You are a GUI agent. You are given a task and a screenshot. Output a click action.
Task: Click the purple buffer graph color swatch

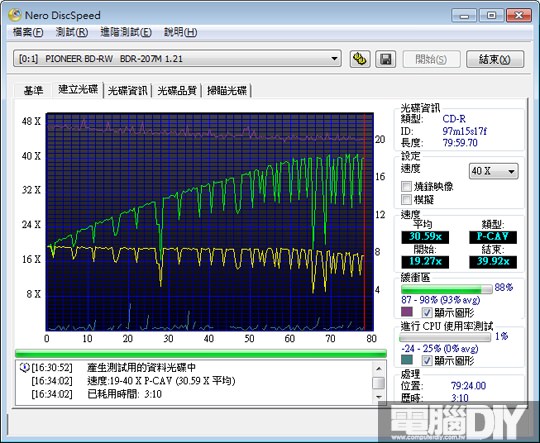pos(407,312)
